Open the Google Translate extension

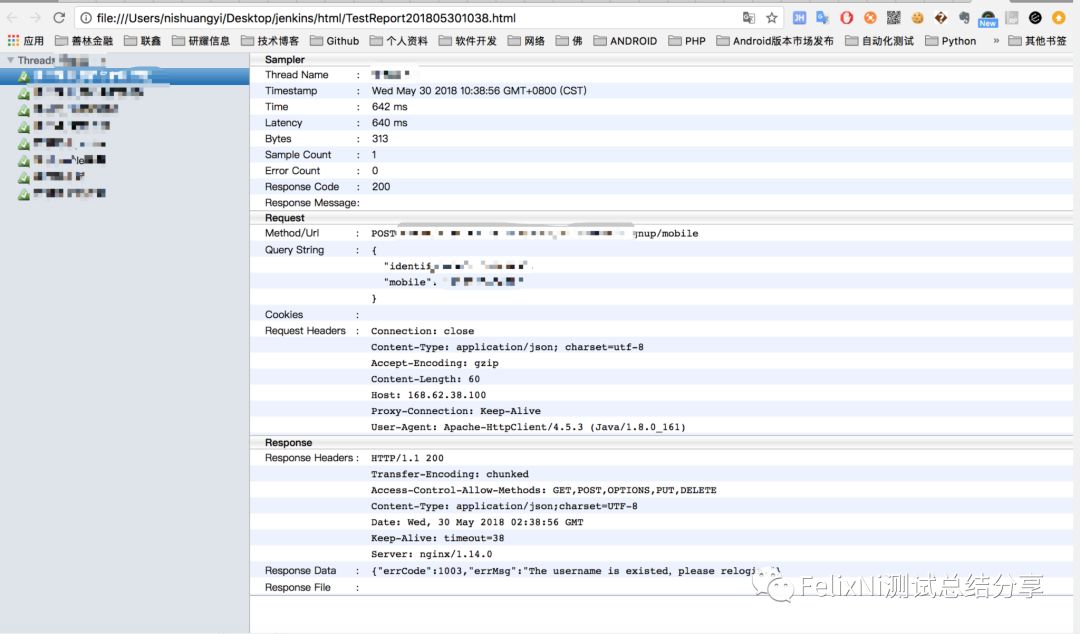tap(822, 18)
